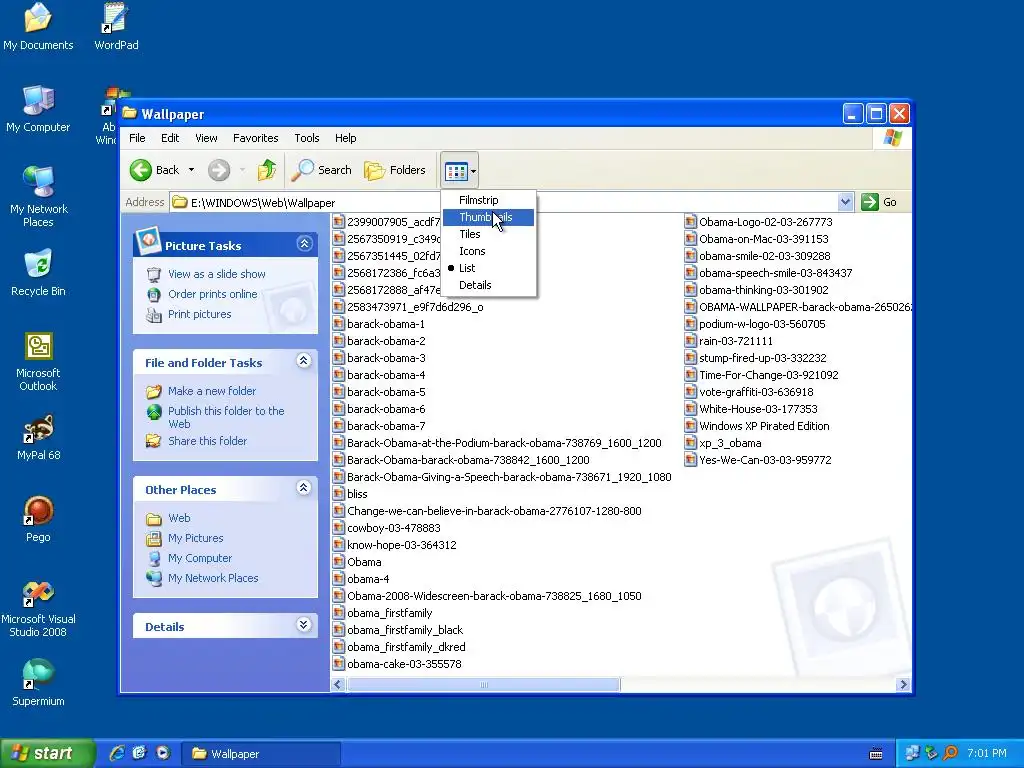Click the Order prints online icon

154,295
